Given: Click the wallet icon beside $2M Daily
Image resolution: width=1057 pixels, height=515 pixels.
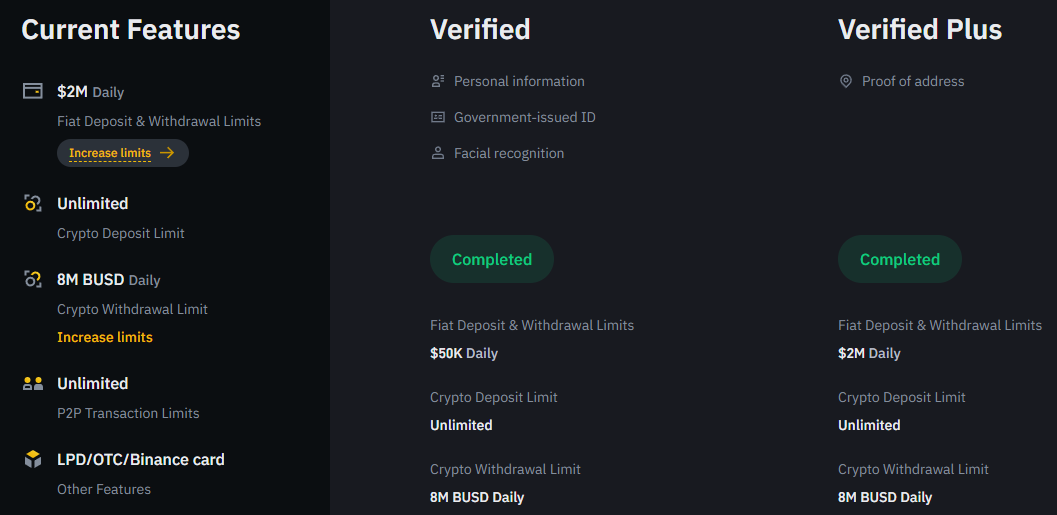Looking at the screenshot, I should (x=32, y=91).
